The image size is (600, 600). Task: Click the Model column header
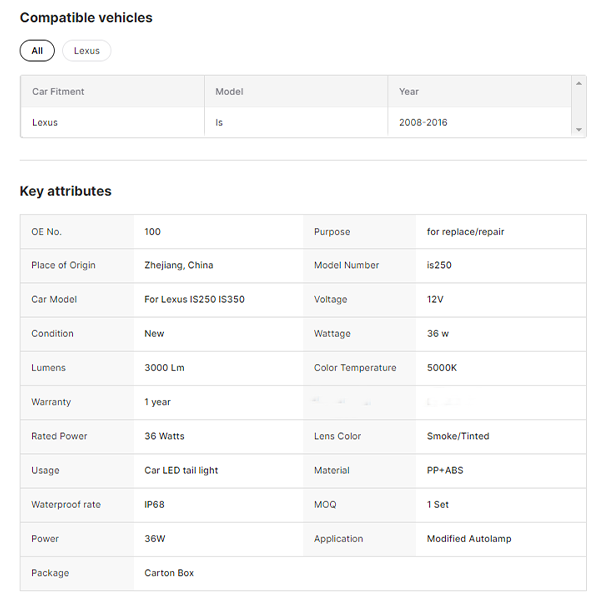(x=229, y=92)
